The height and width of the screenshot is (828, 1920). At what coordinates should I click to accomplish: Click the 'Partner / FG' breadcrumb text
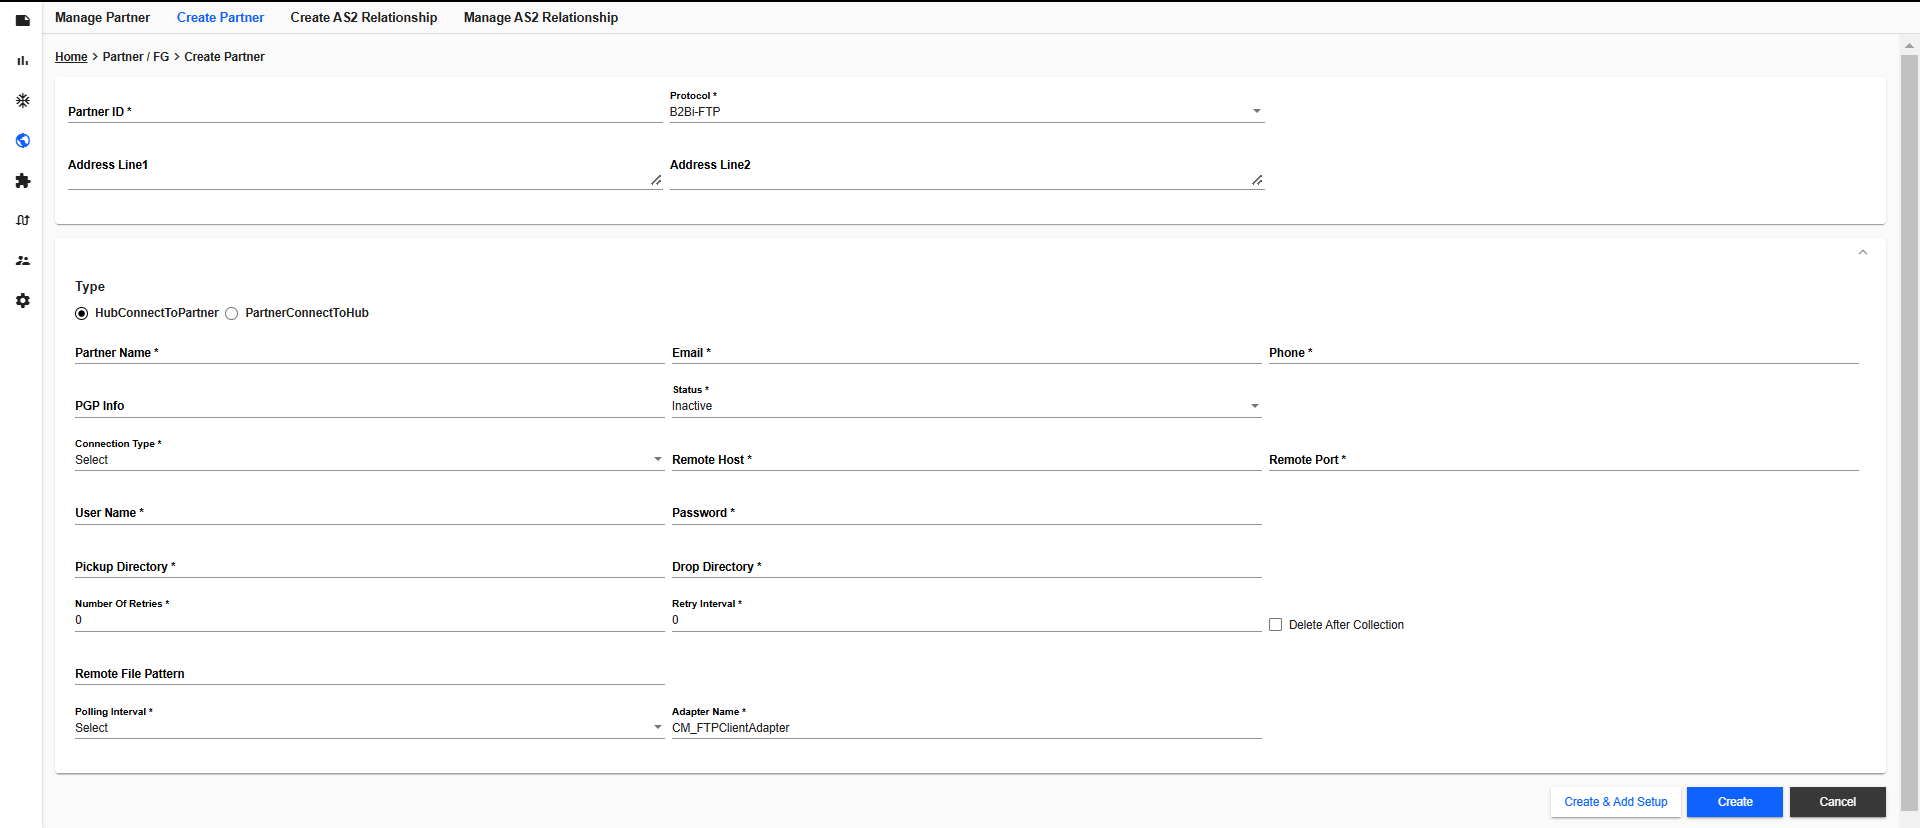[136, 57]
